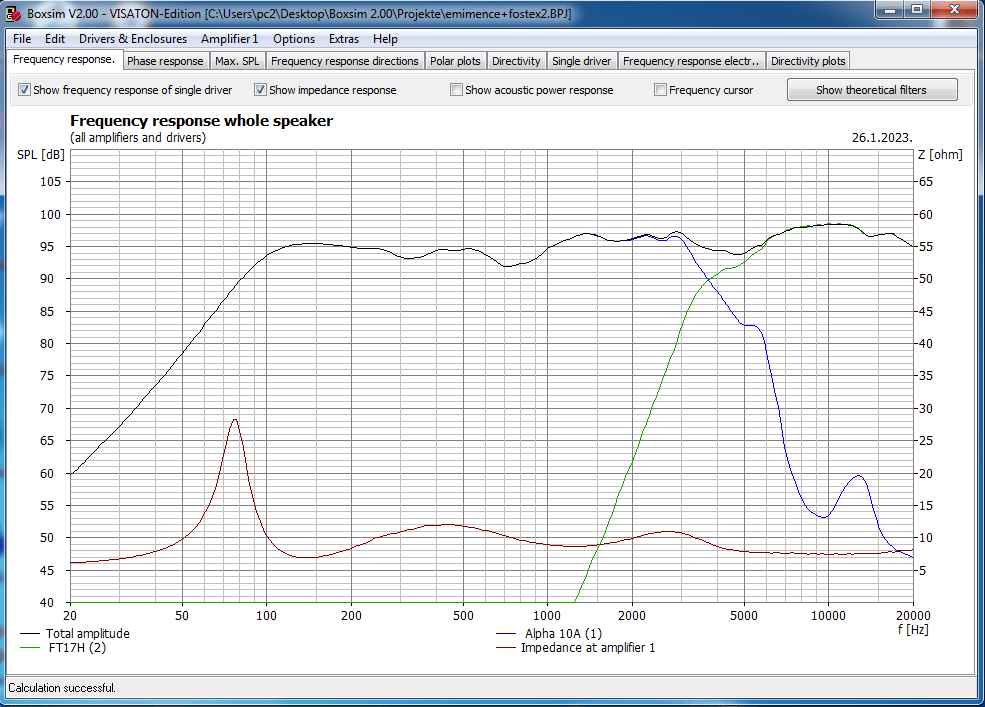The image size is (985, 707).
Task: Select the Frequency response tab
Action: point(64,60)
